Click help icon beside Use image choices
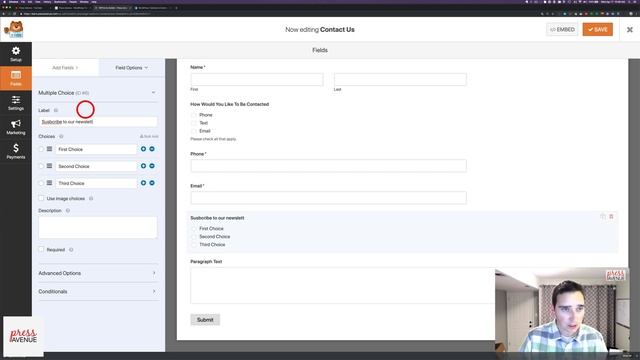Viewport: 640px width, 360px height. (91, 198)
